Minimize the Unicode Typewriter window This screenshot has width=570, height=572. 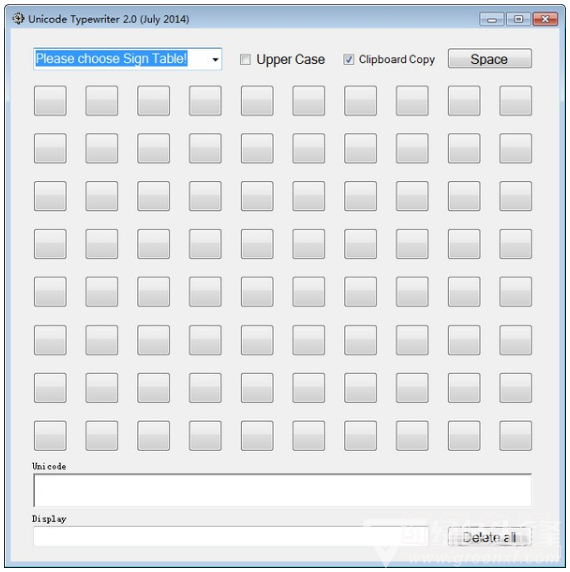point(492,19)
